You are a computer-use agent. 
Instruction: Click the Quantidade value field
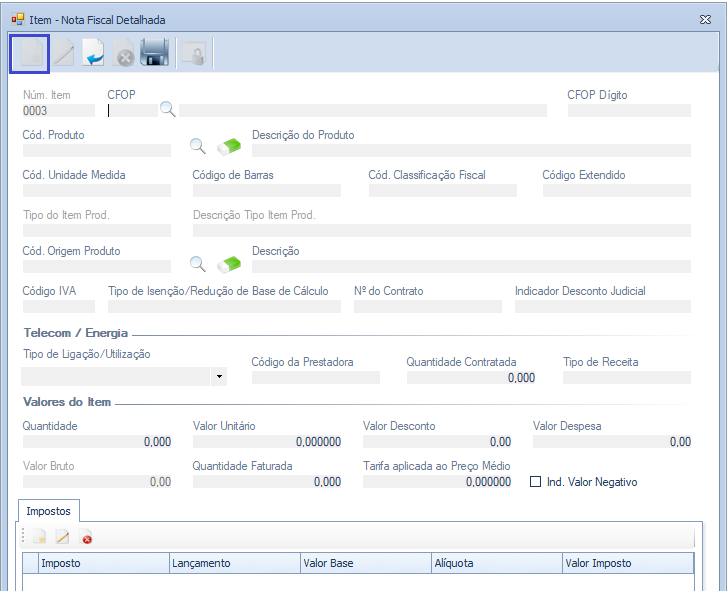pyautogui.click(x=96, y=441)
